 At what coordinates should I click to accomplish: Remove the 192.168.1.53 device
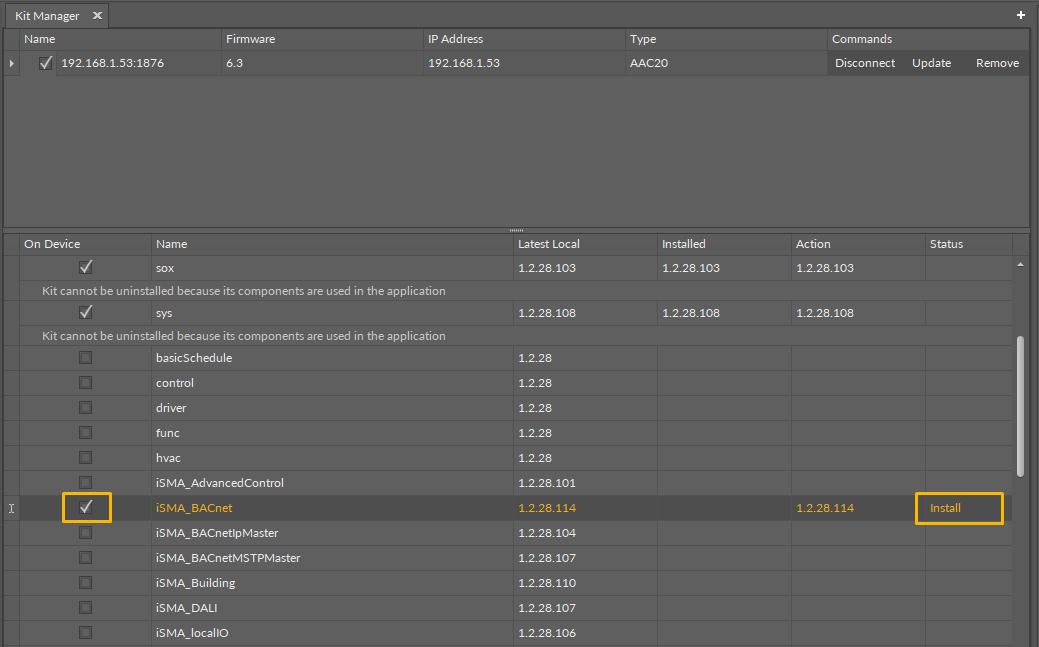click(997, 63)
